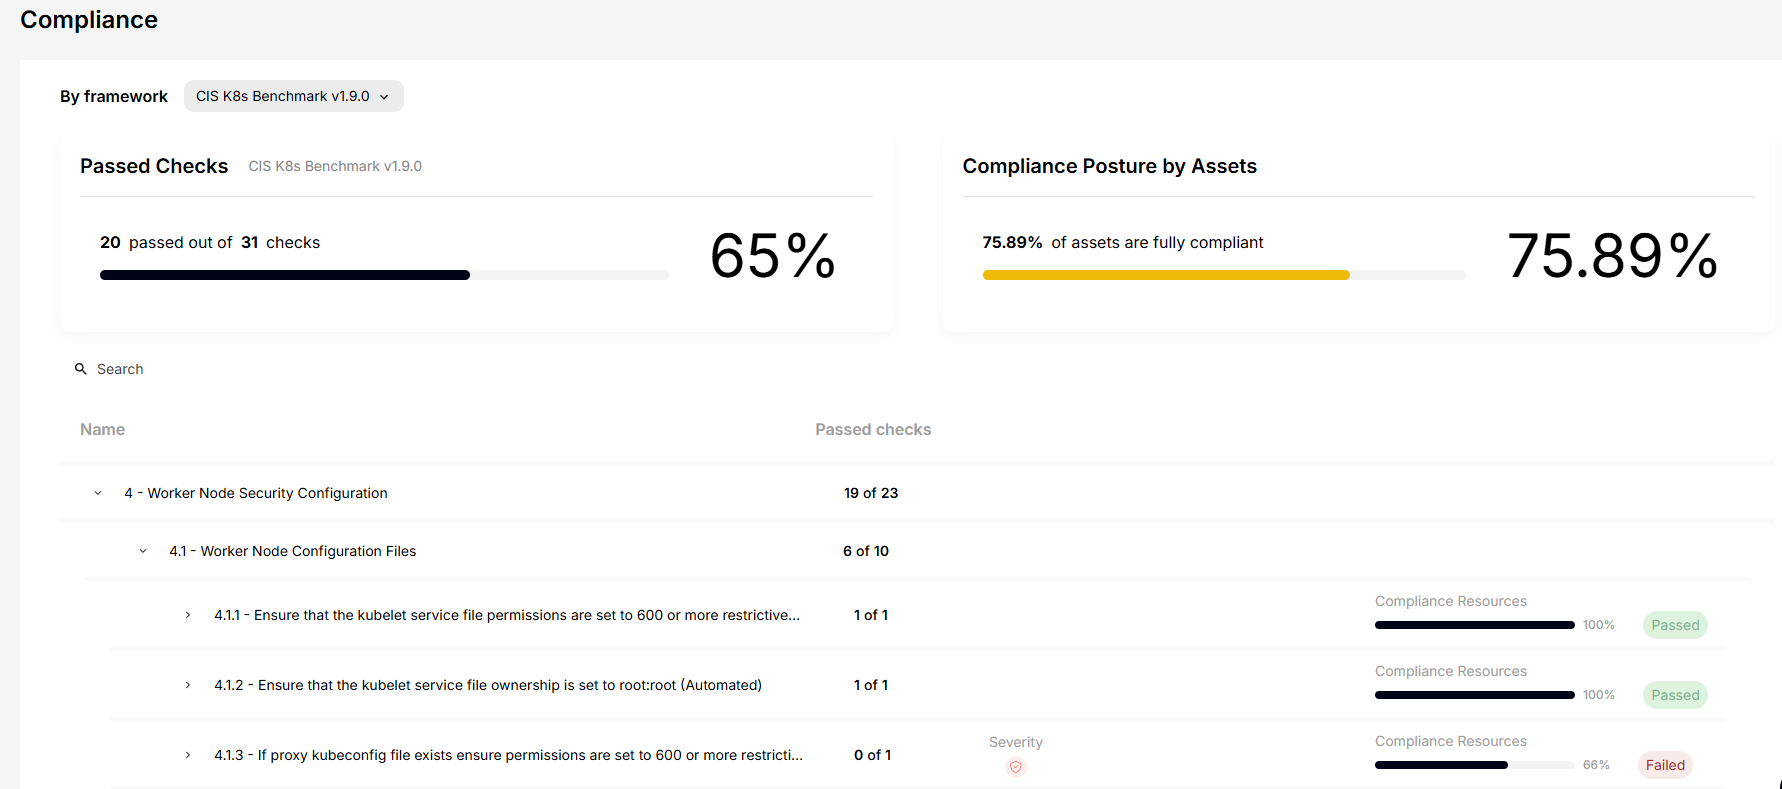This screenshot has width=1782, height=789.
Task: Collapse the 4.1 Worker Node Configuration Files row
Action: click(143, 551)
